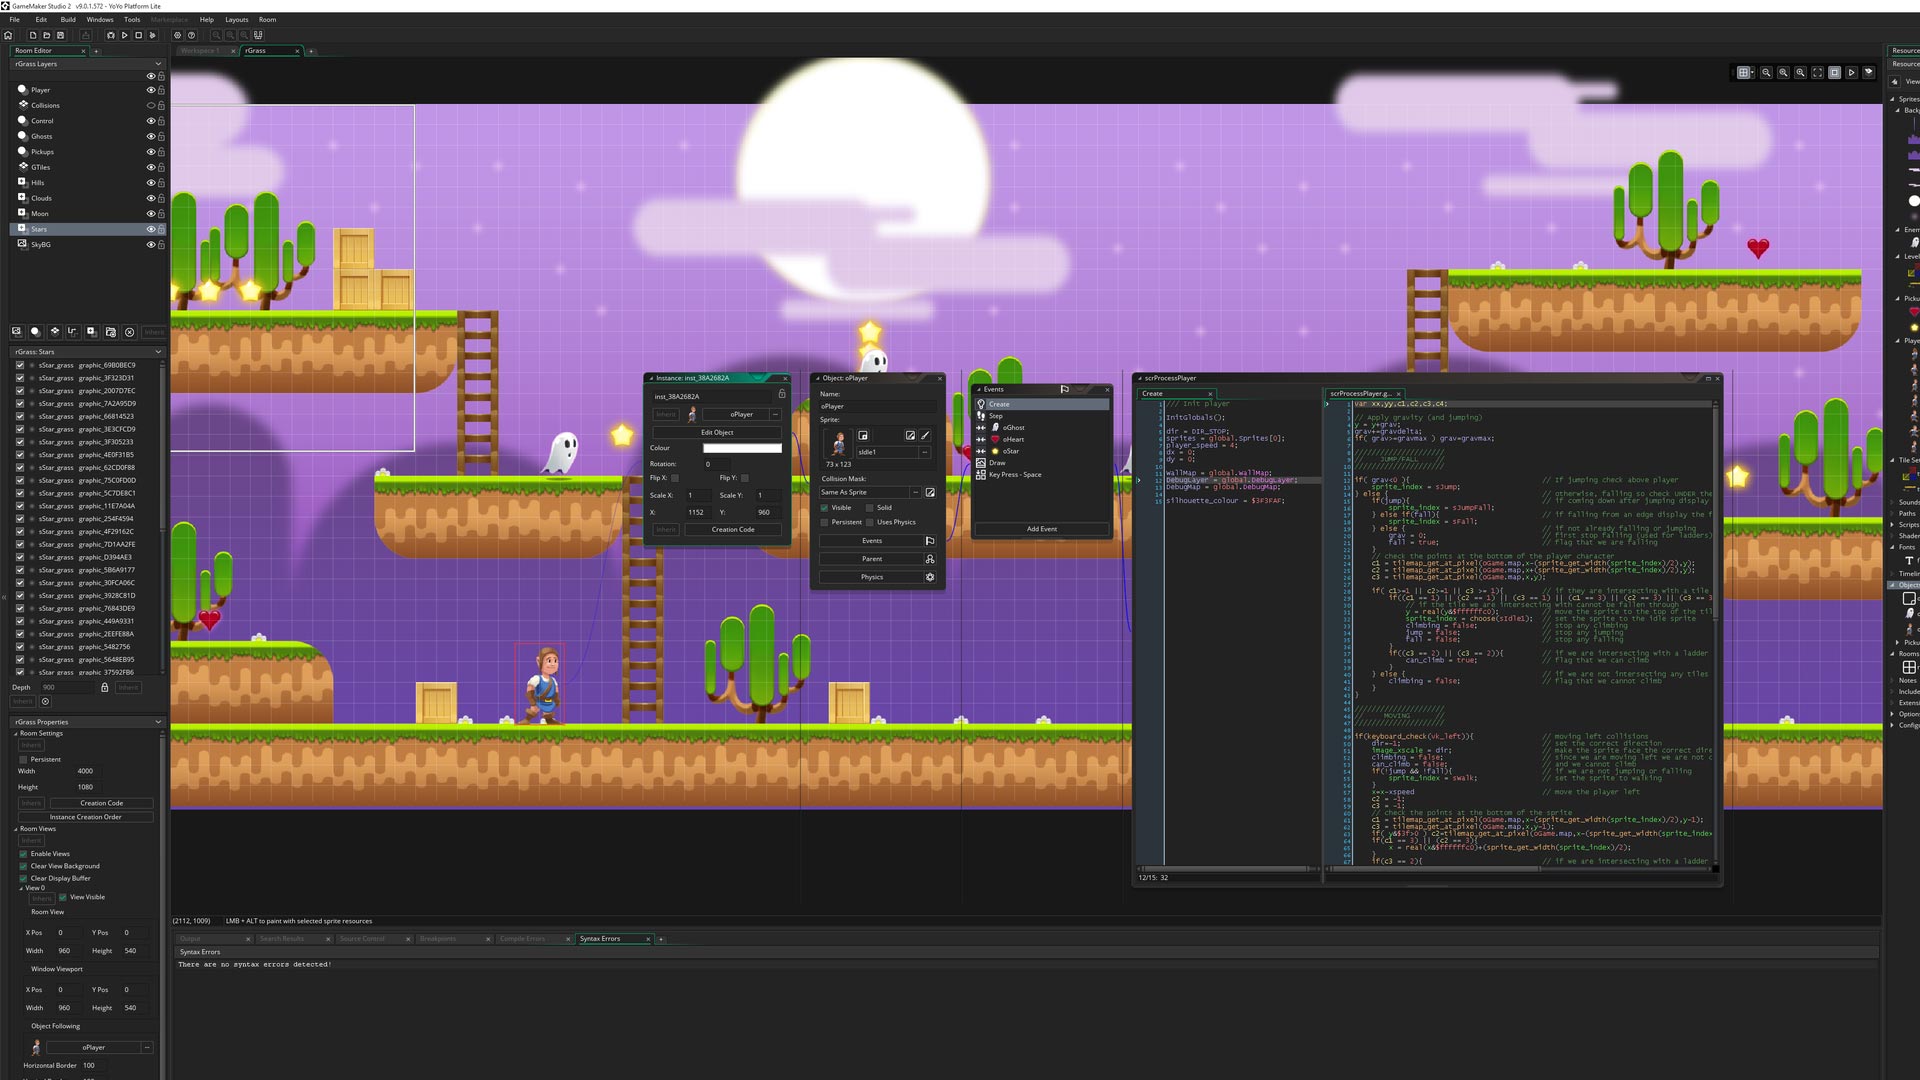Click the Add Event button
This screenshot has height=1080, width=1920.
coord(1041,528)
